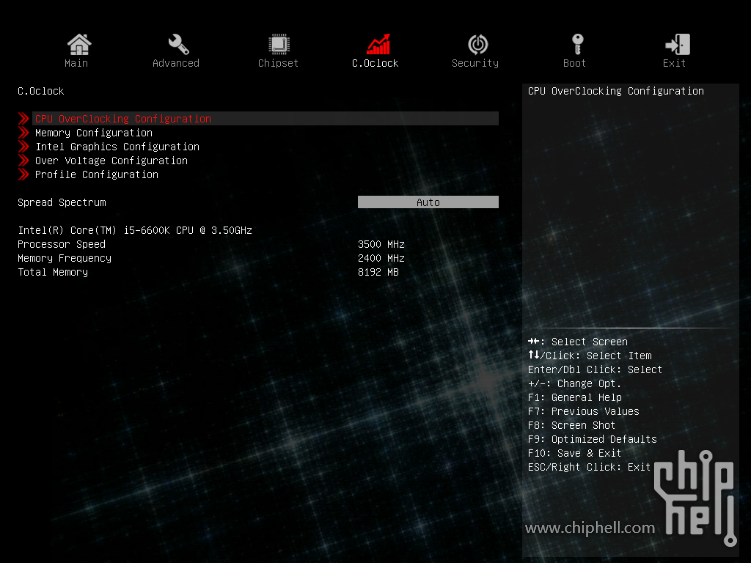Click the Memory Frequency label
Viewport: 751px width, 563px height.
click(64, 258)
